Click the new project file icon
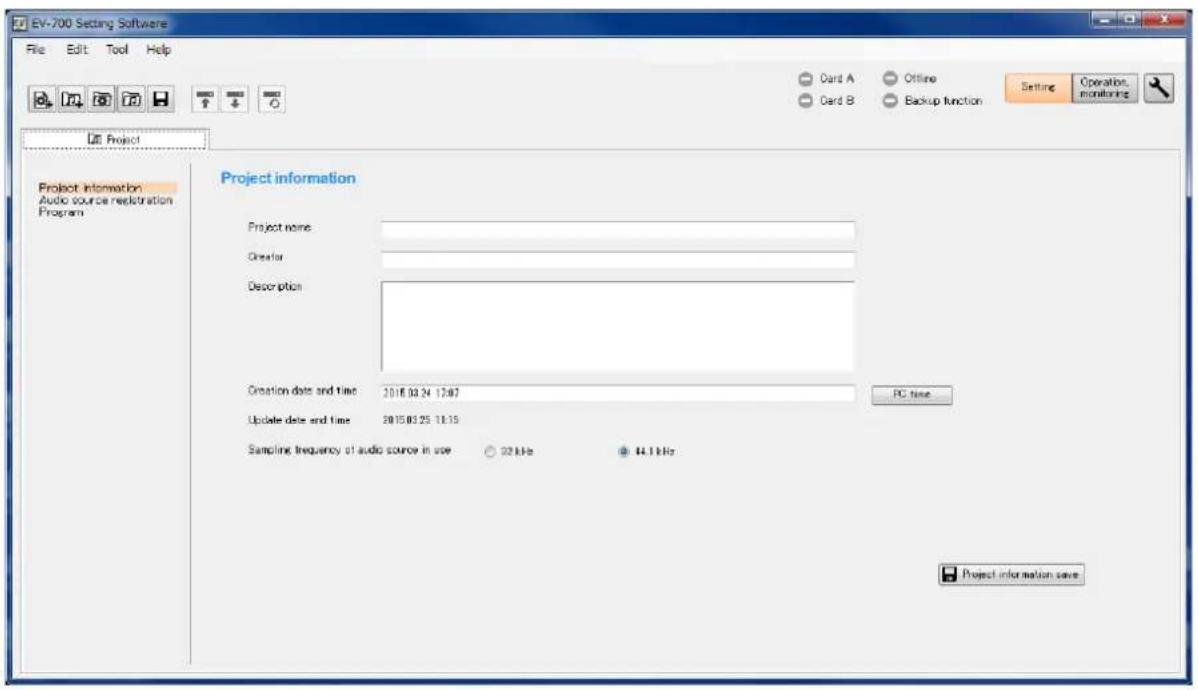 pyautogui.click(x=42, y=99)
